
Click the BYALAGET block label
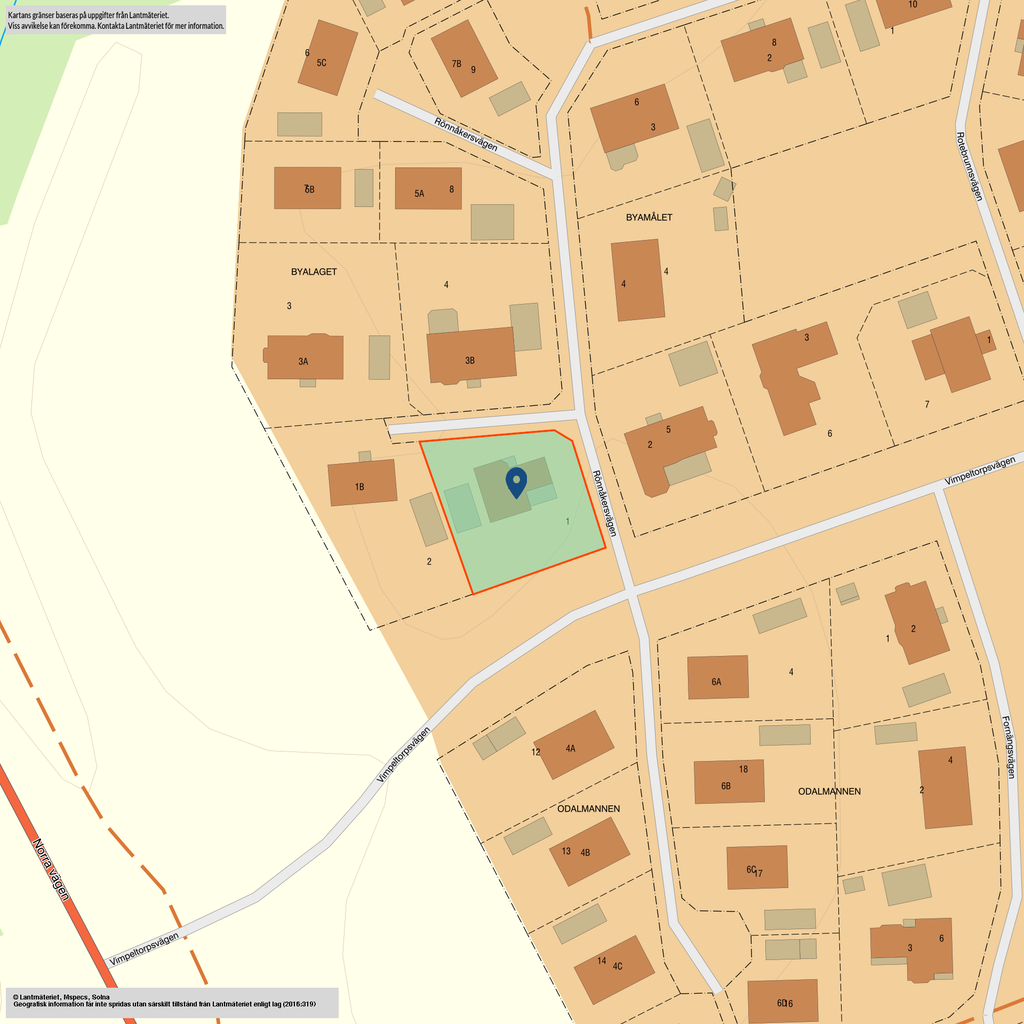click(x=314, y=272)
